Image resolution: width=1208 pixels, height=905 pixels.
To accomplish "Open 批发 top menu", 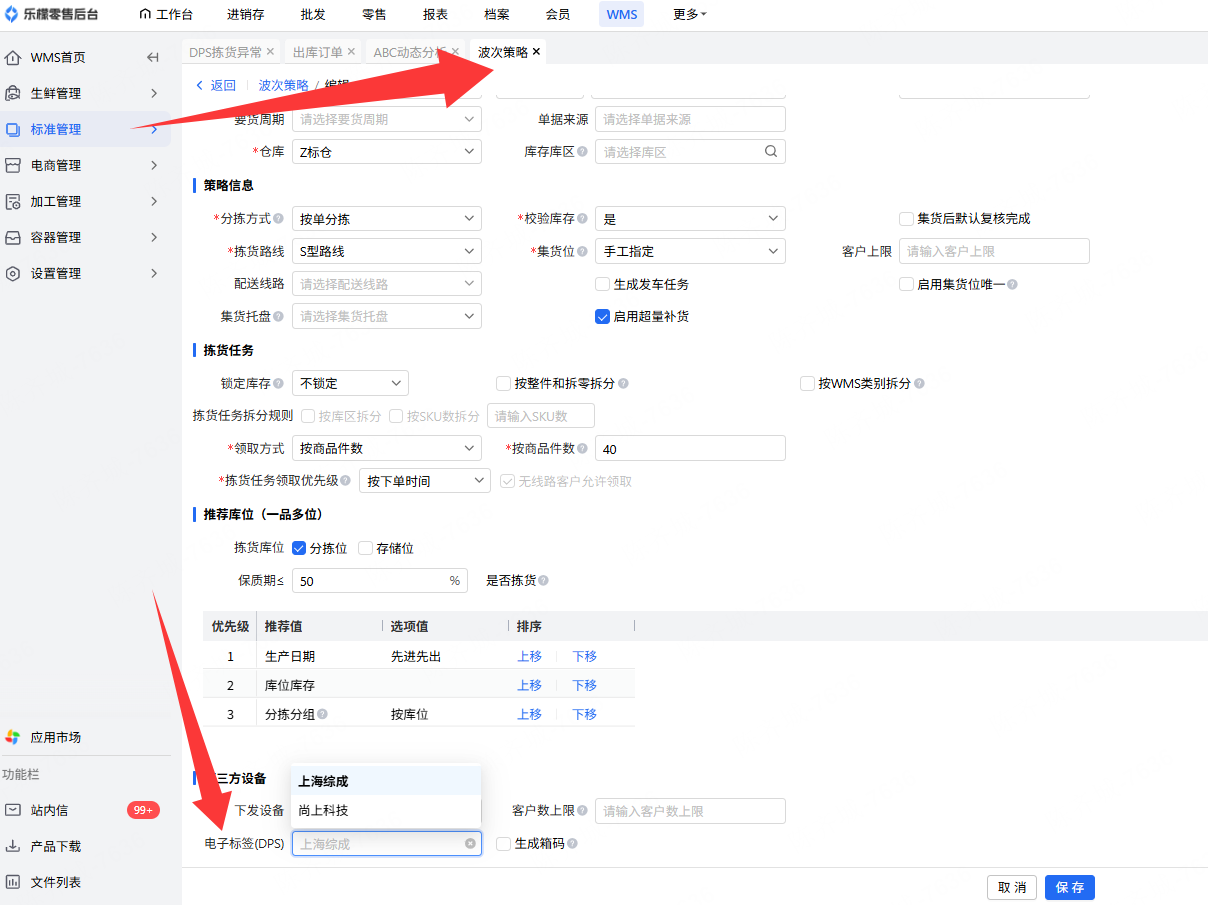I will coord(313,14).
